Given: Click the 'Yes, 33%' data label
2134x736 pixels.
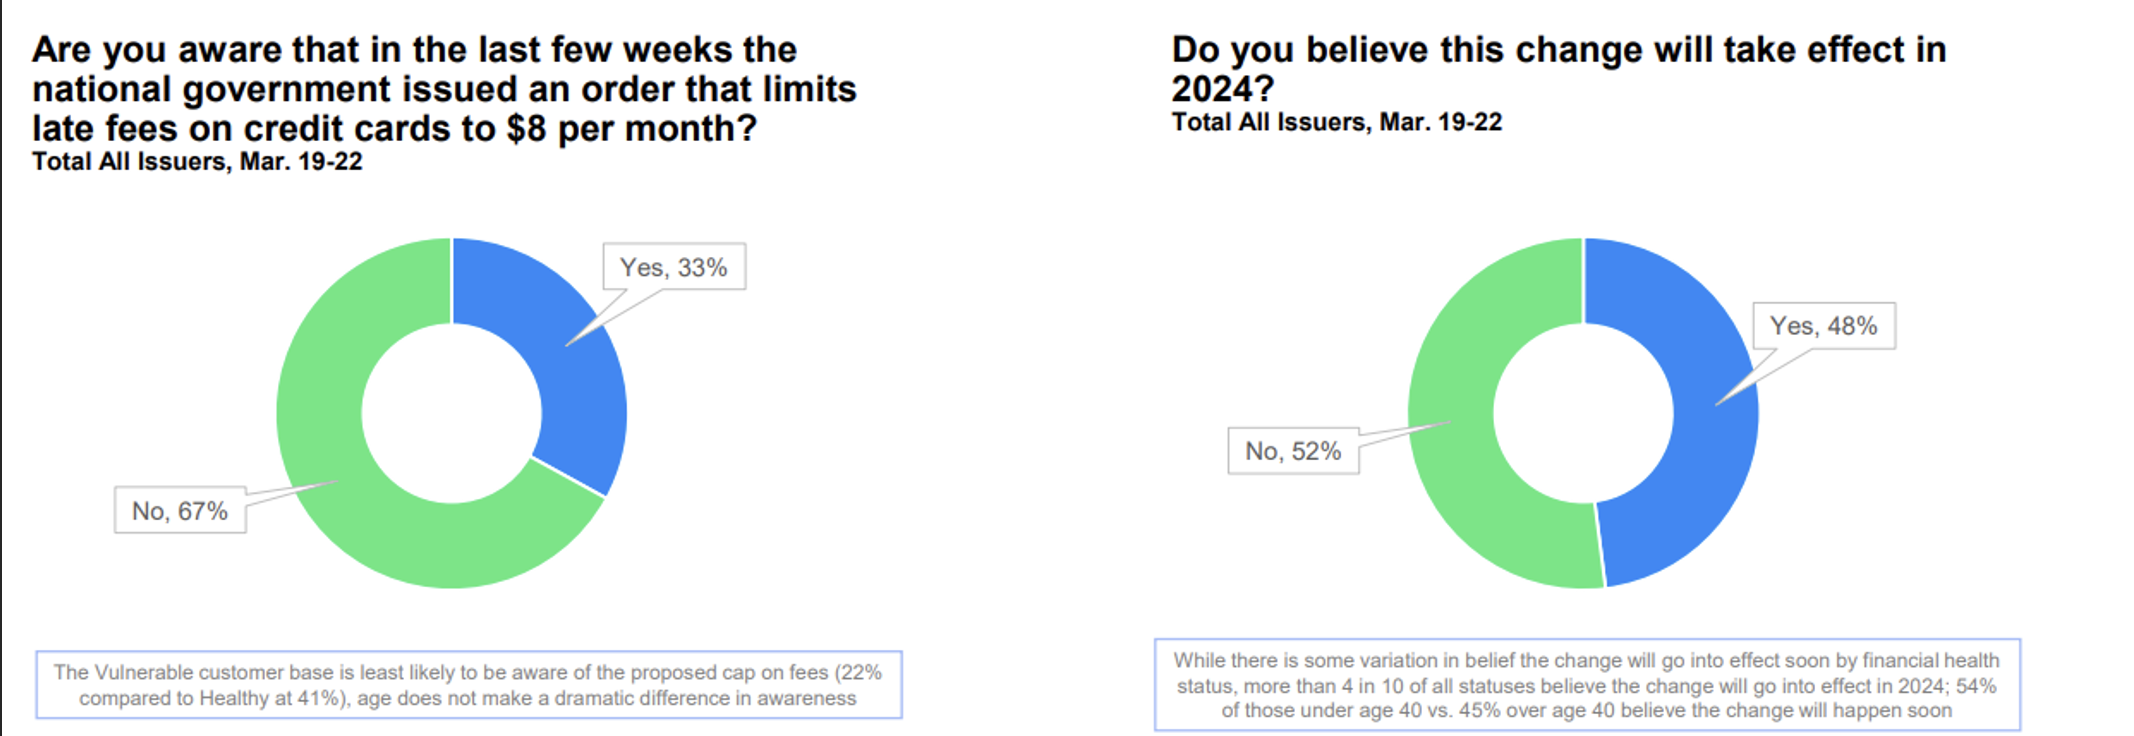Looking at the screenshot, I should 674,267.
